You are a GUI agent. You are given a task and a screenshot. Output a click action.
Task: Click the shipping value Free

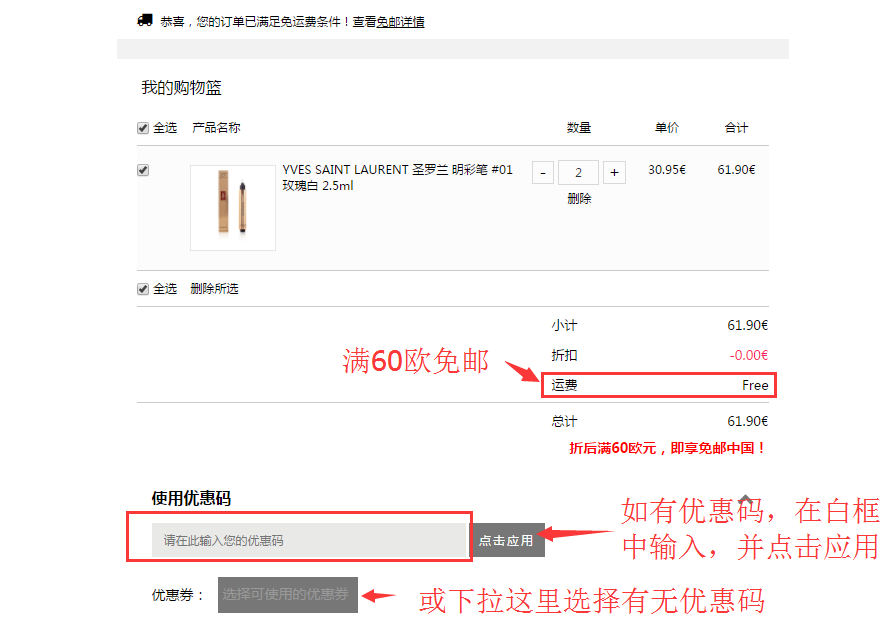(x=755, y=386)
